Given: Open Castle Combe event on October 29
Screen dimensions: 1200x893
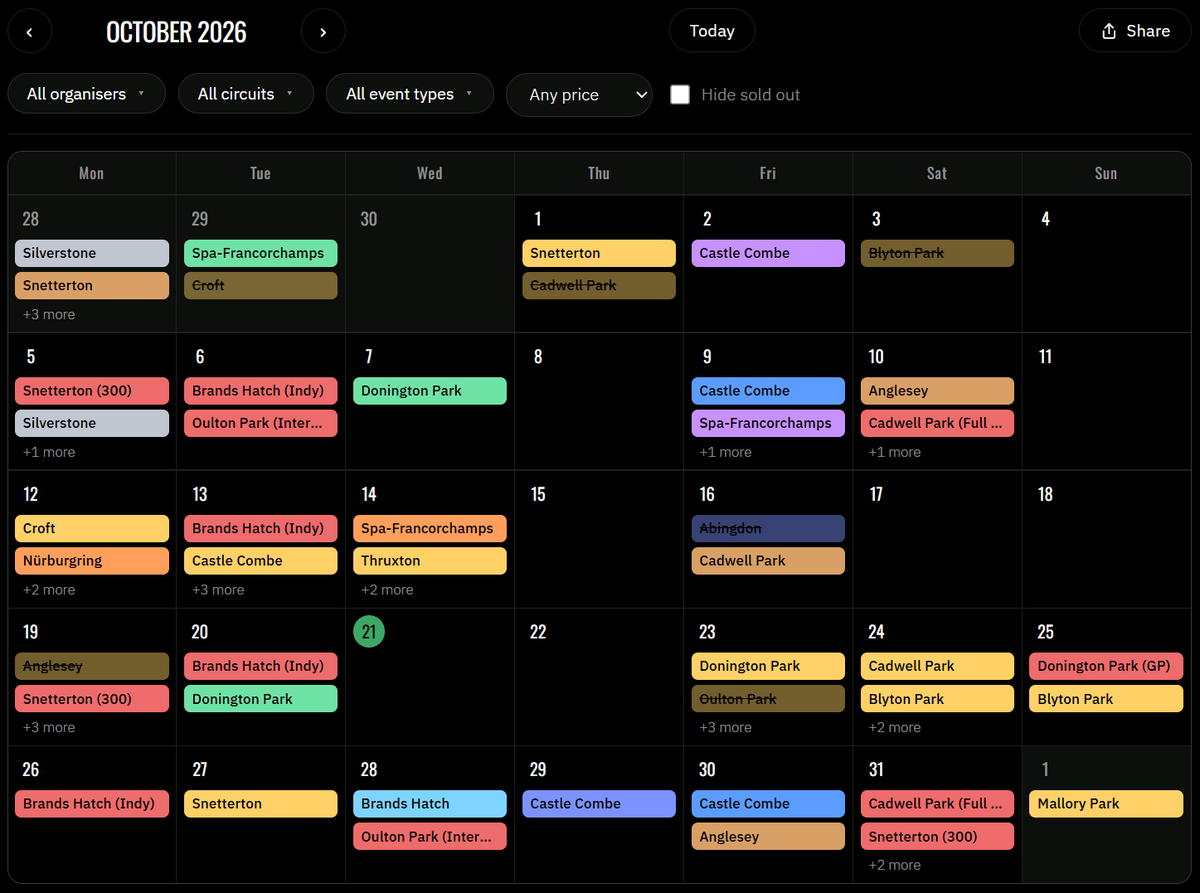Looking at the screenshot, I should [599, 804].
